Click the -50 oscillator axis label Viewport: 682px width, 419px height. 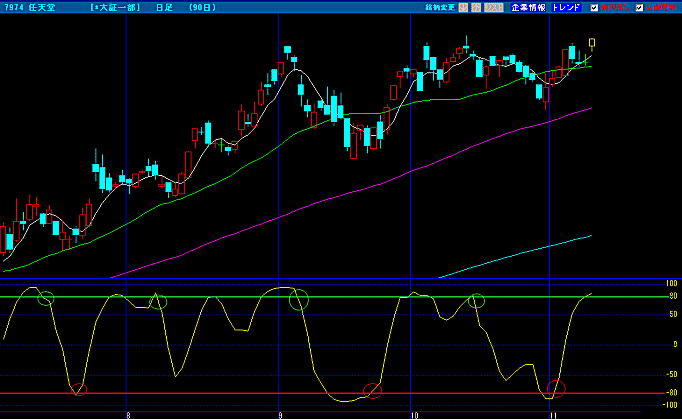click(672, 374)
